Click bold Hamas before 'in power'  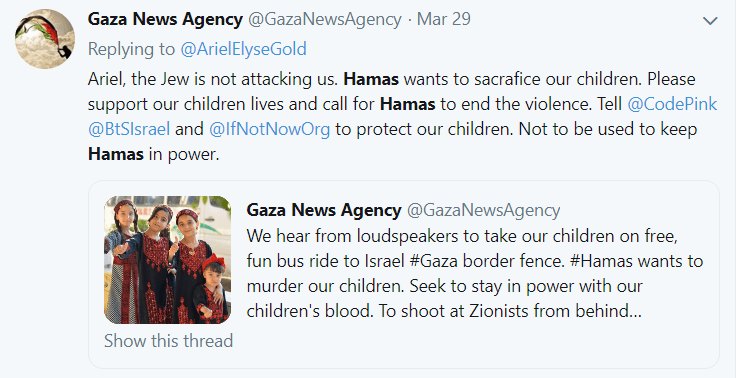[116, 154]
